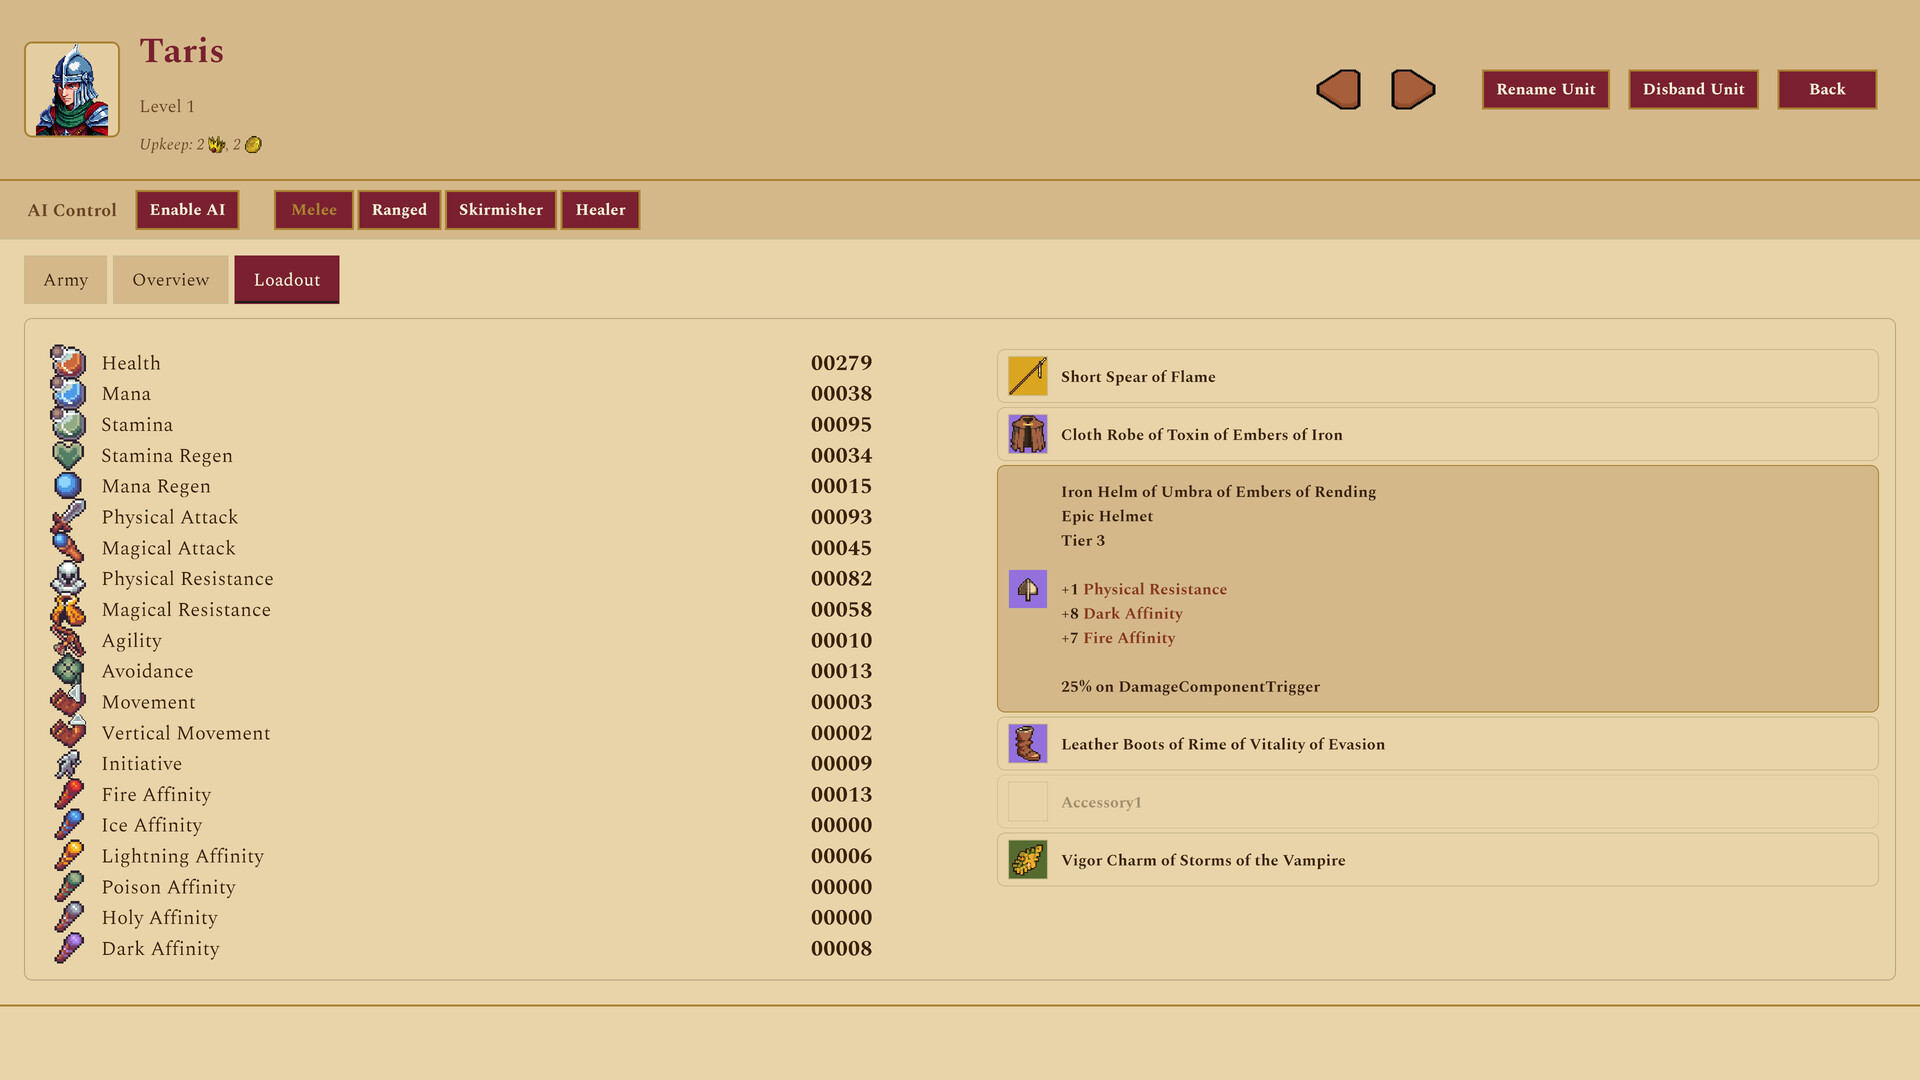Collapse the Iron Helm of Umbra details
The height and width of the screenshot is (1080, 1920).
click(1437, 589)
